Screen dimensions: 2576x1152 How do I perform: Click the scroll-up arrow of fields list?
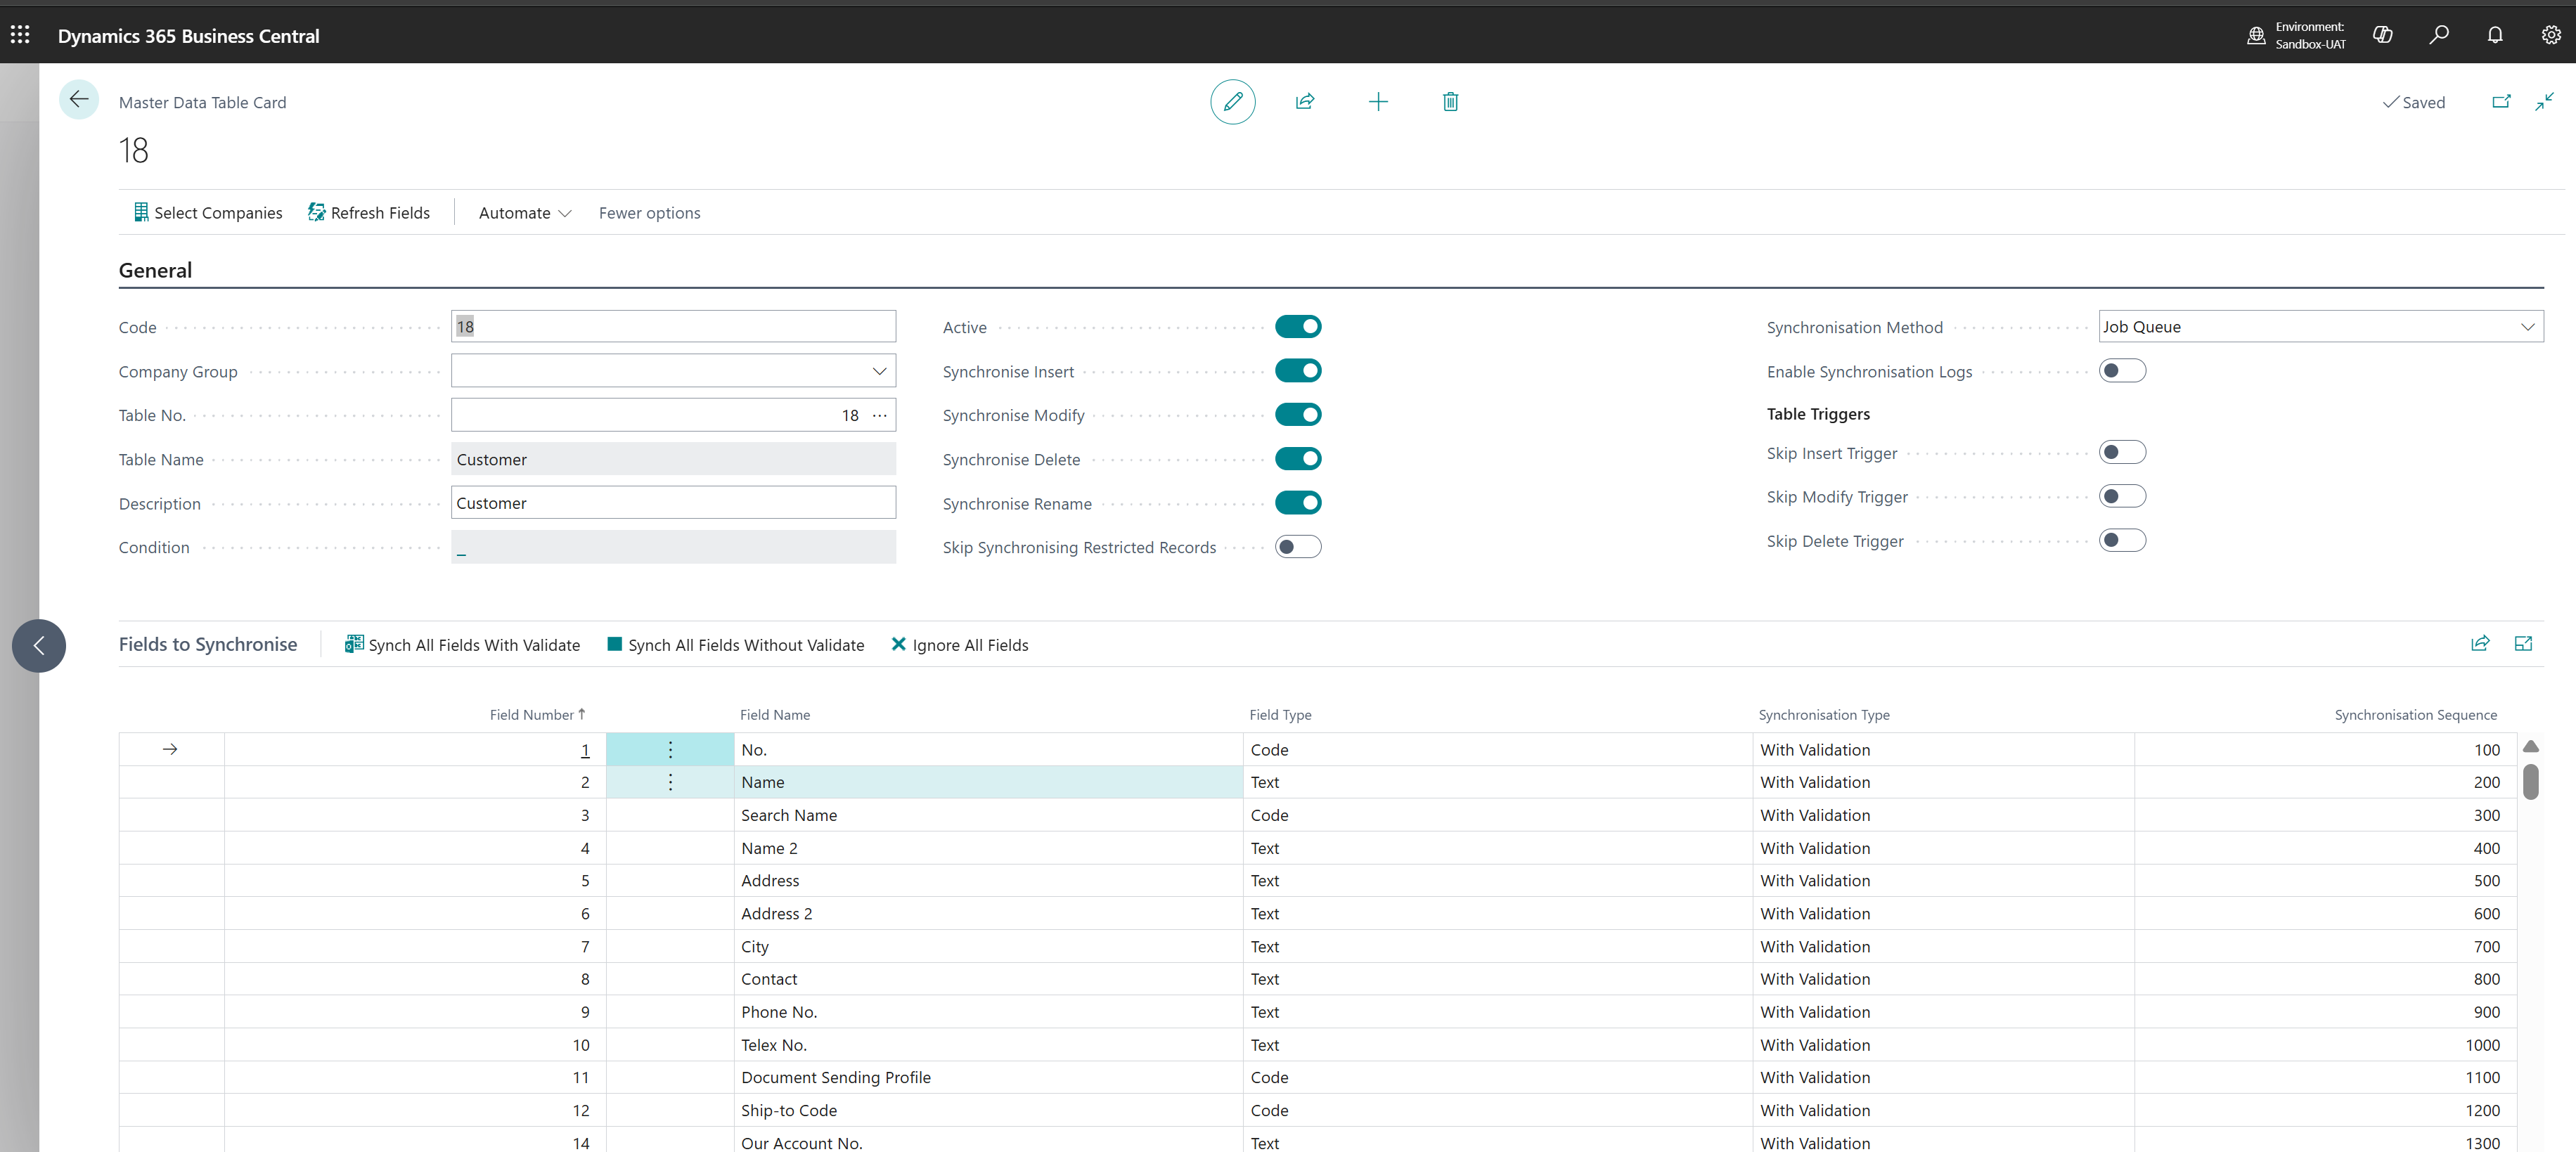coord(2530,746)
